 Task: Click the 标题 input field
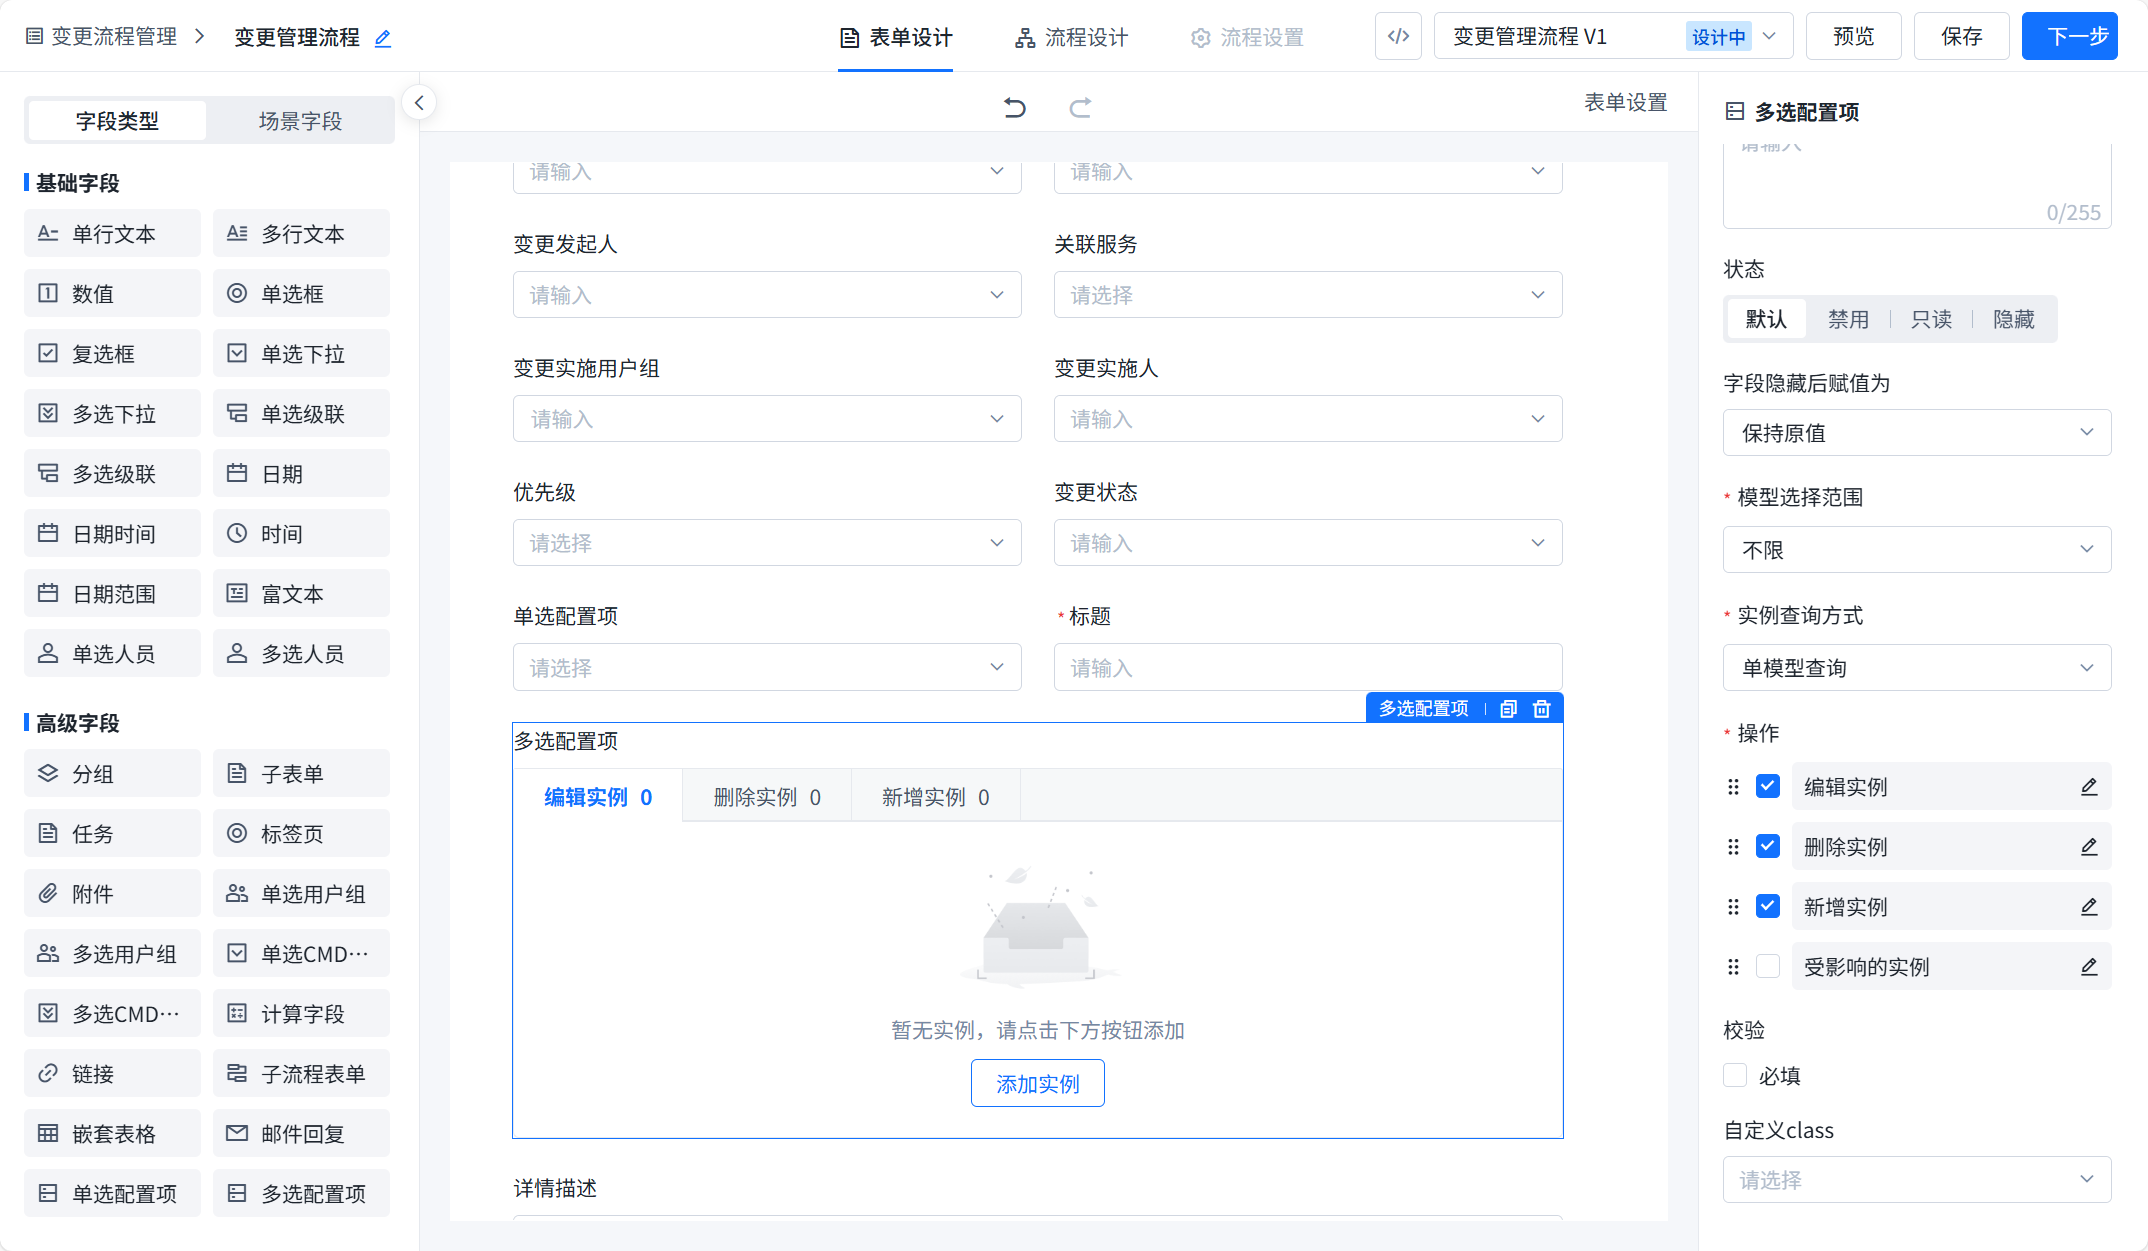[x=1307, y=668]
